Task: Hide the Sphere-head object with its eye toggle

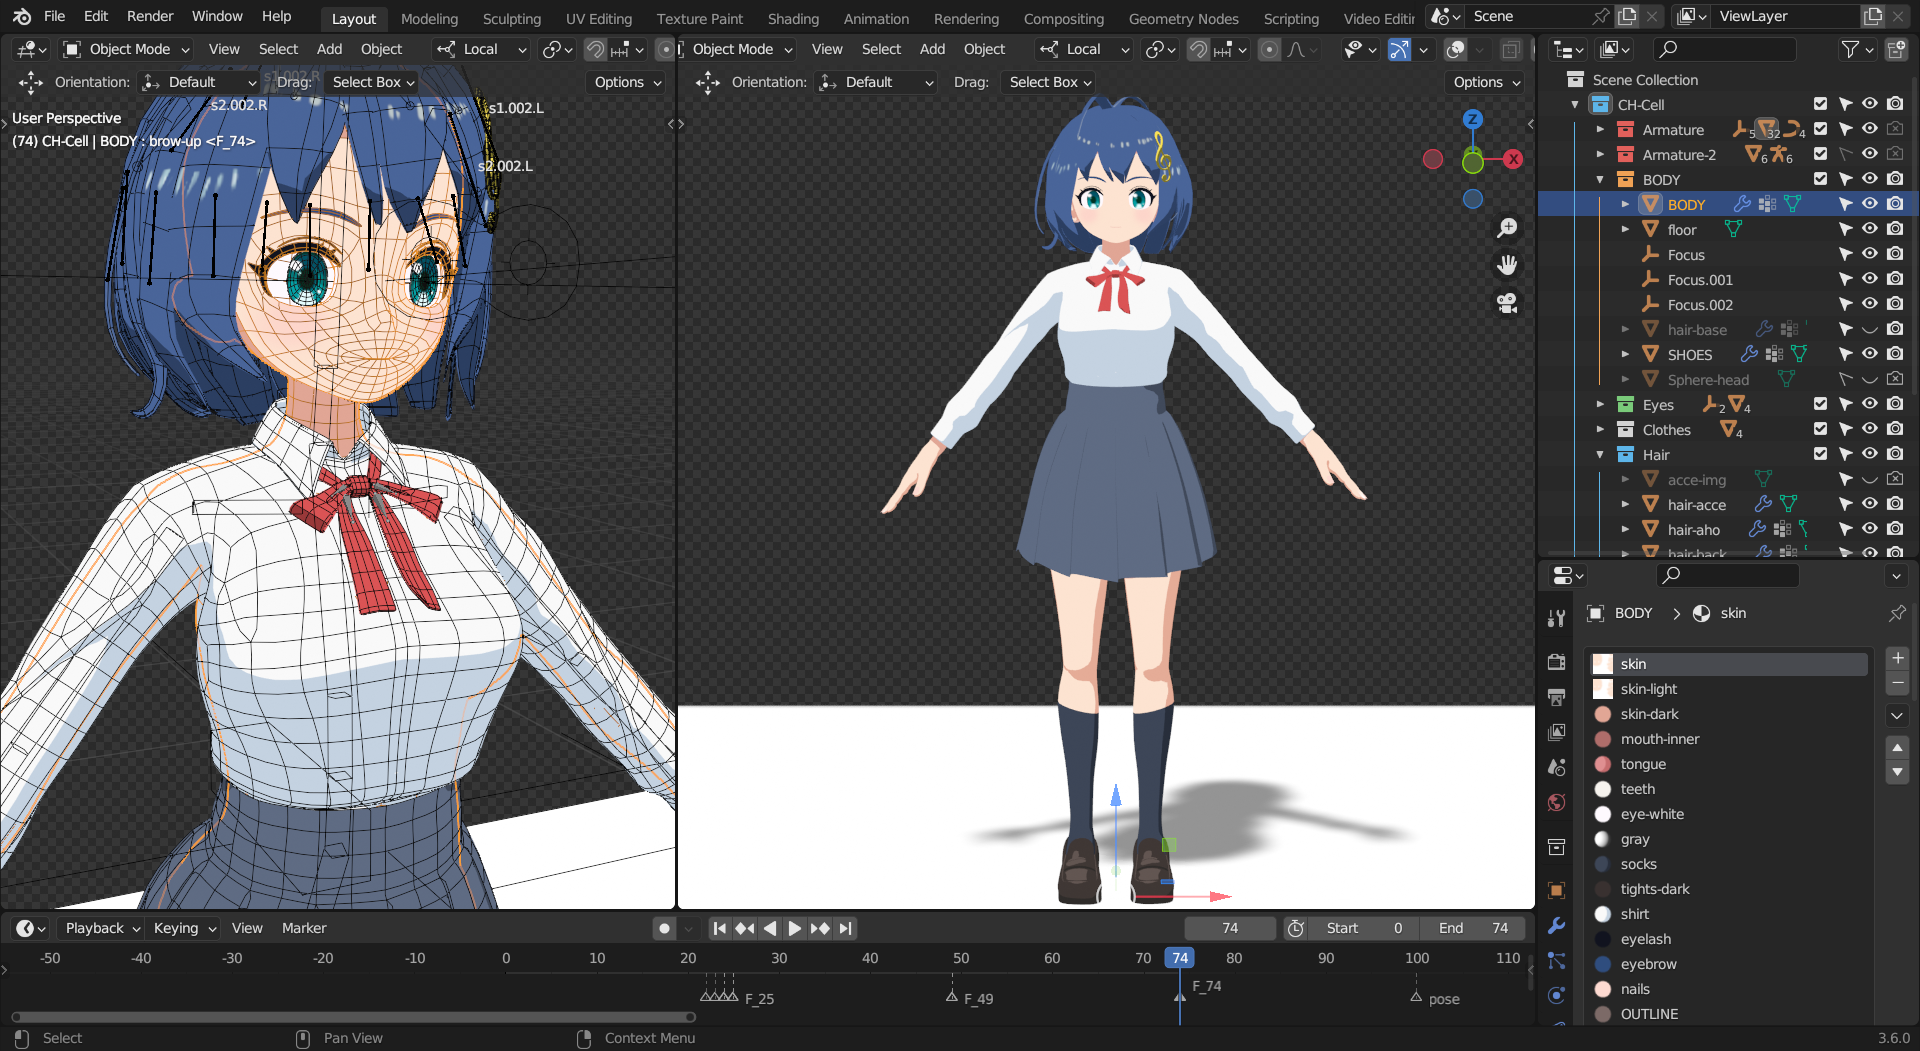Action: [x=1869, y=379]
